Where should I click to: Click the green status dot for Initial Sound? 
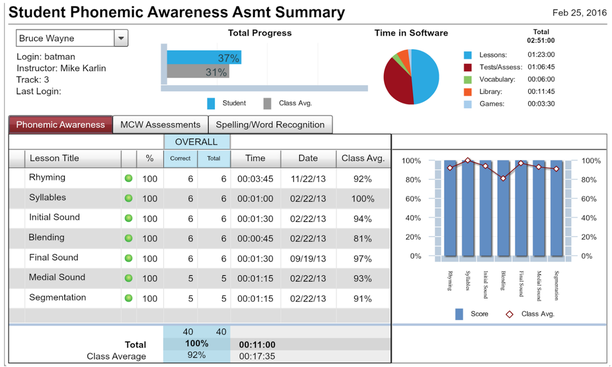tap(128, 218)
